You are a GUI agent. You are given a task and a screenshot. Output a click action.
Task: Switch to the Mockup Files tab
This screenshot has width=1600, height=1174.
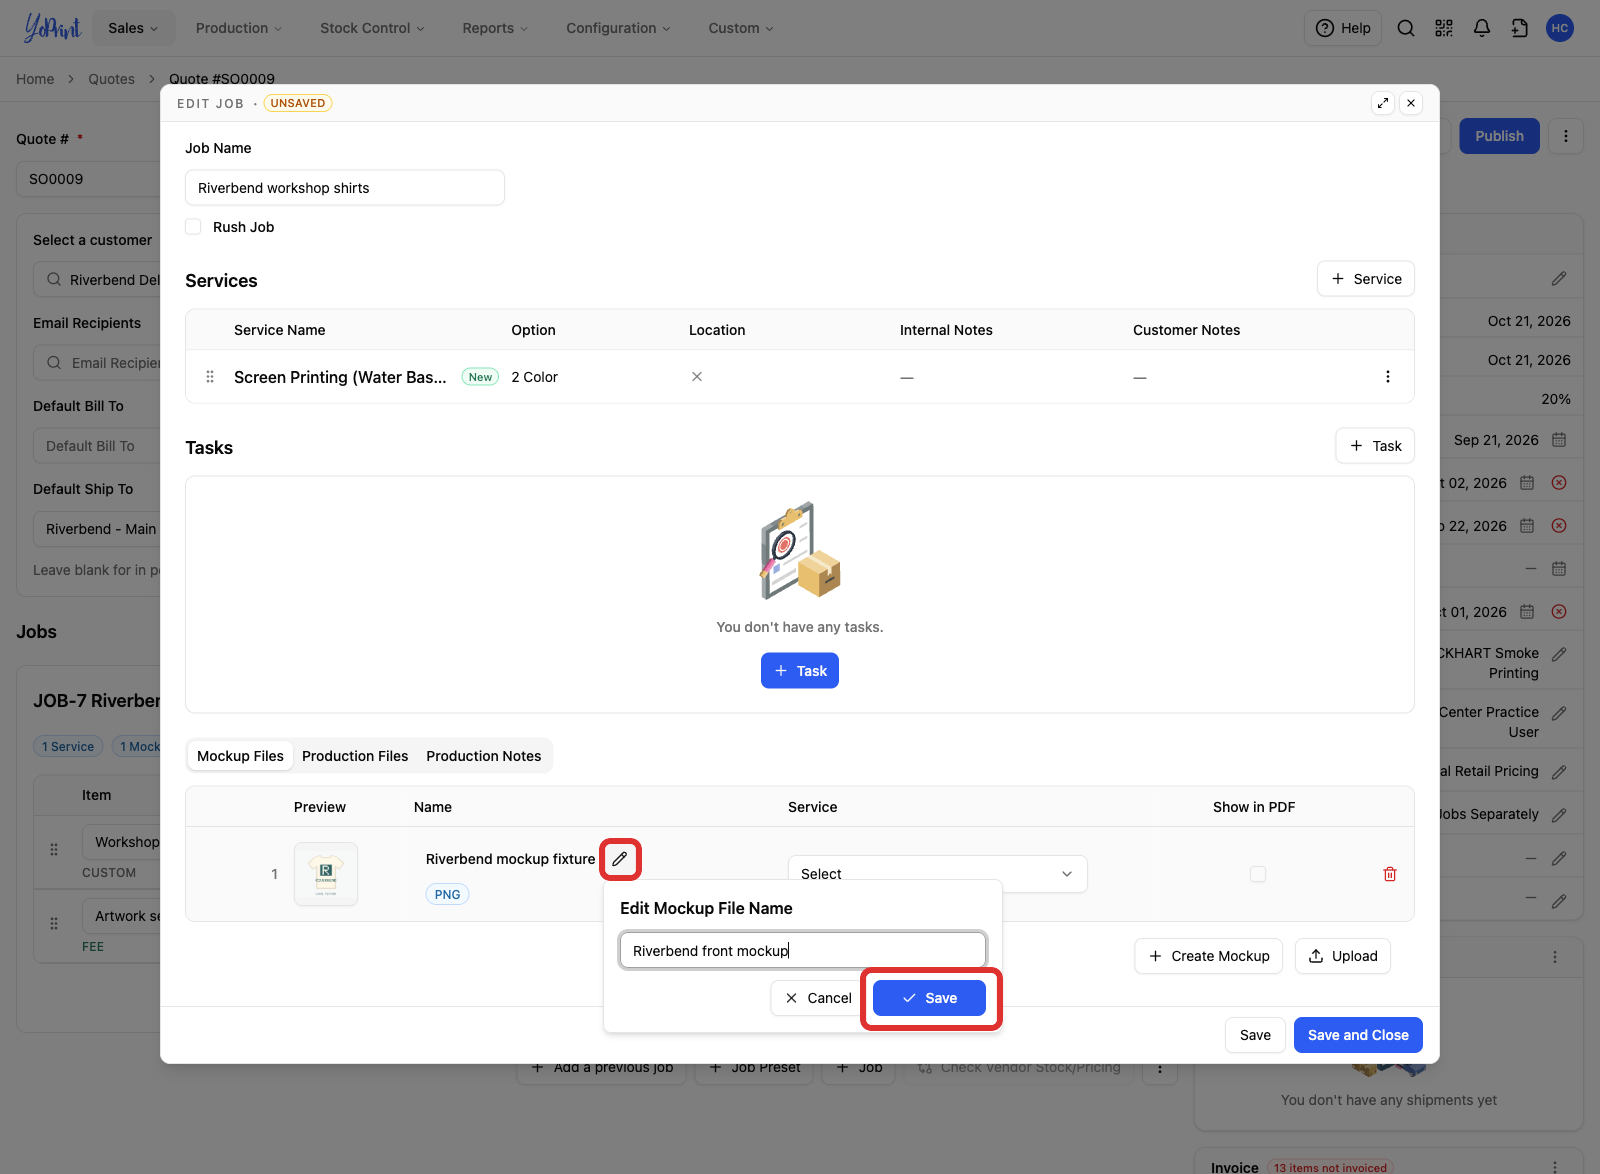pyautogui.click(x=240, y=756)
